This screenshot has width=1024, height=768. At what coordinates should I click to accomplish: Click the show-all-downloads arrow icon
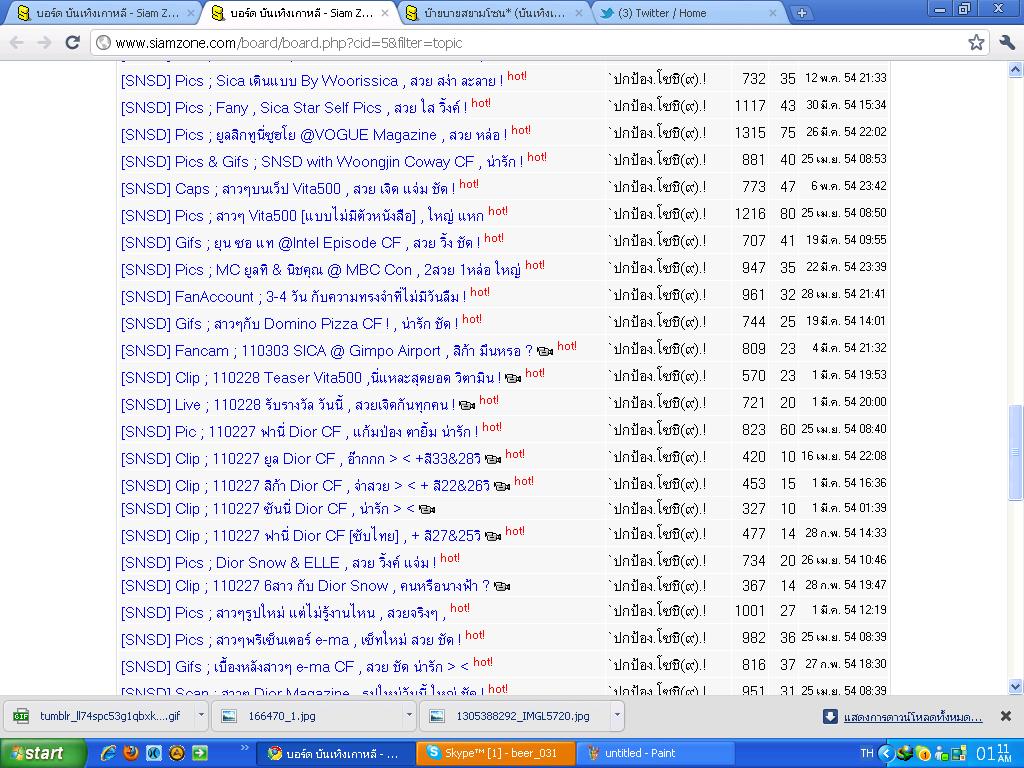click(x=829, y=716)
